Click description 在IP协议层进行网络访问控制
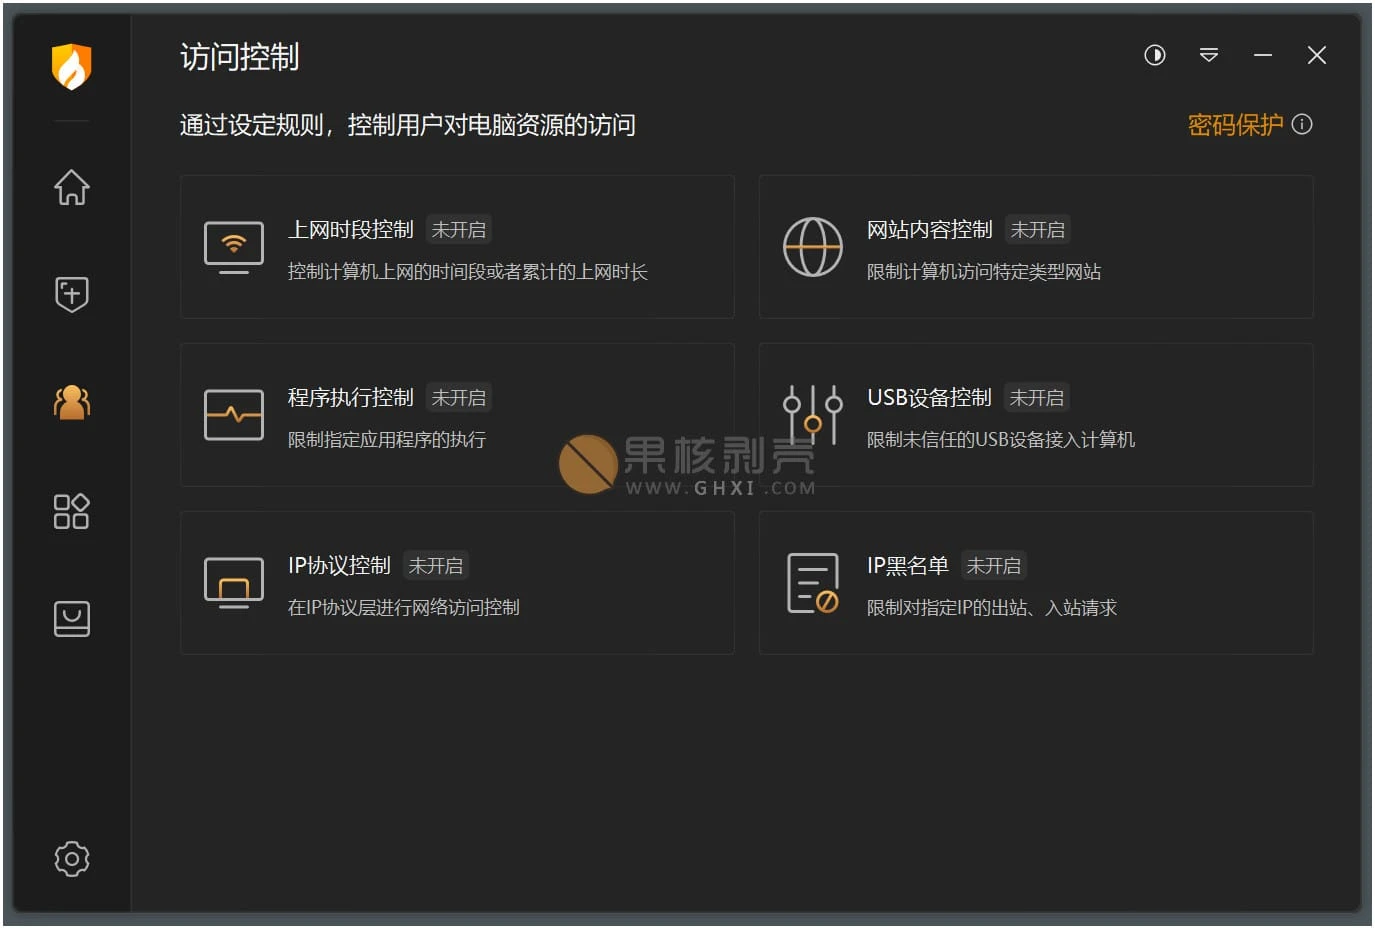 pyautogui.click(x=404, y=608)
